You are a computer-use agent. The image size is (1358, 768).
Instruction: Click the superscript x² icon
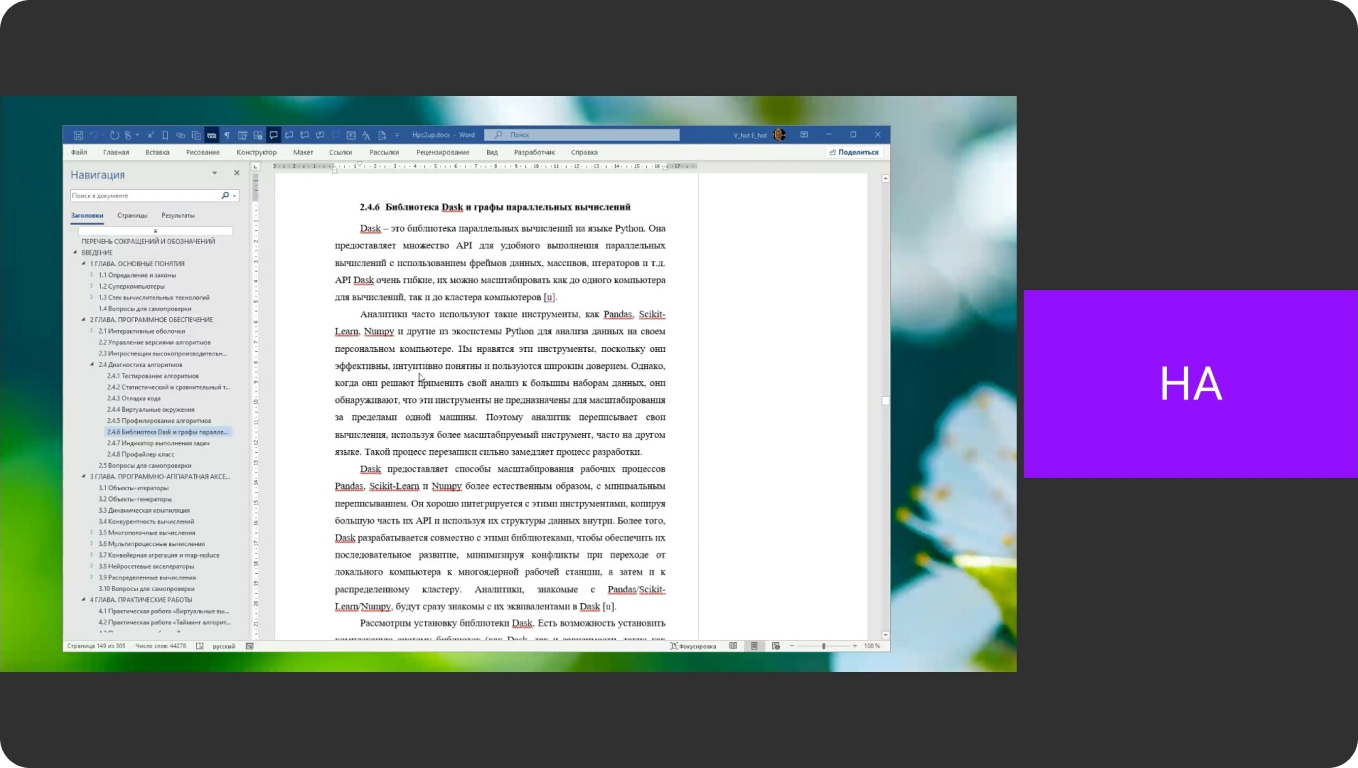point(150,135)
